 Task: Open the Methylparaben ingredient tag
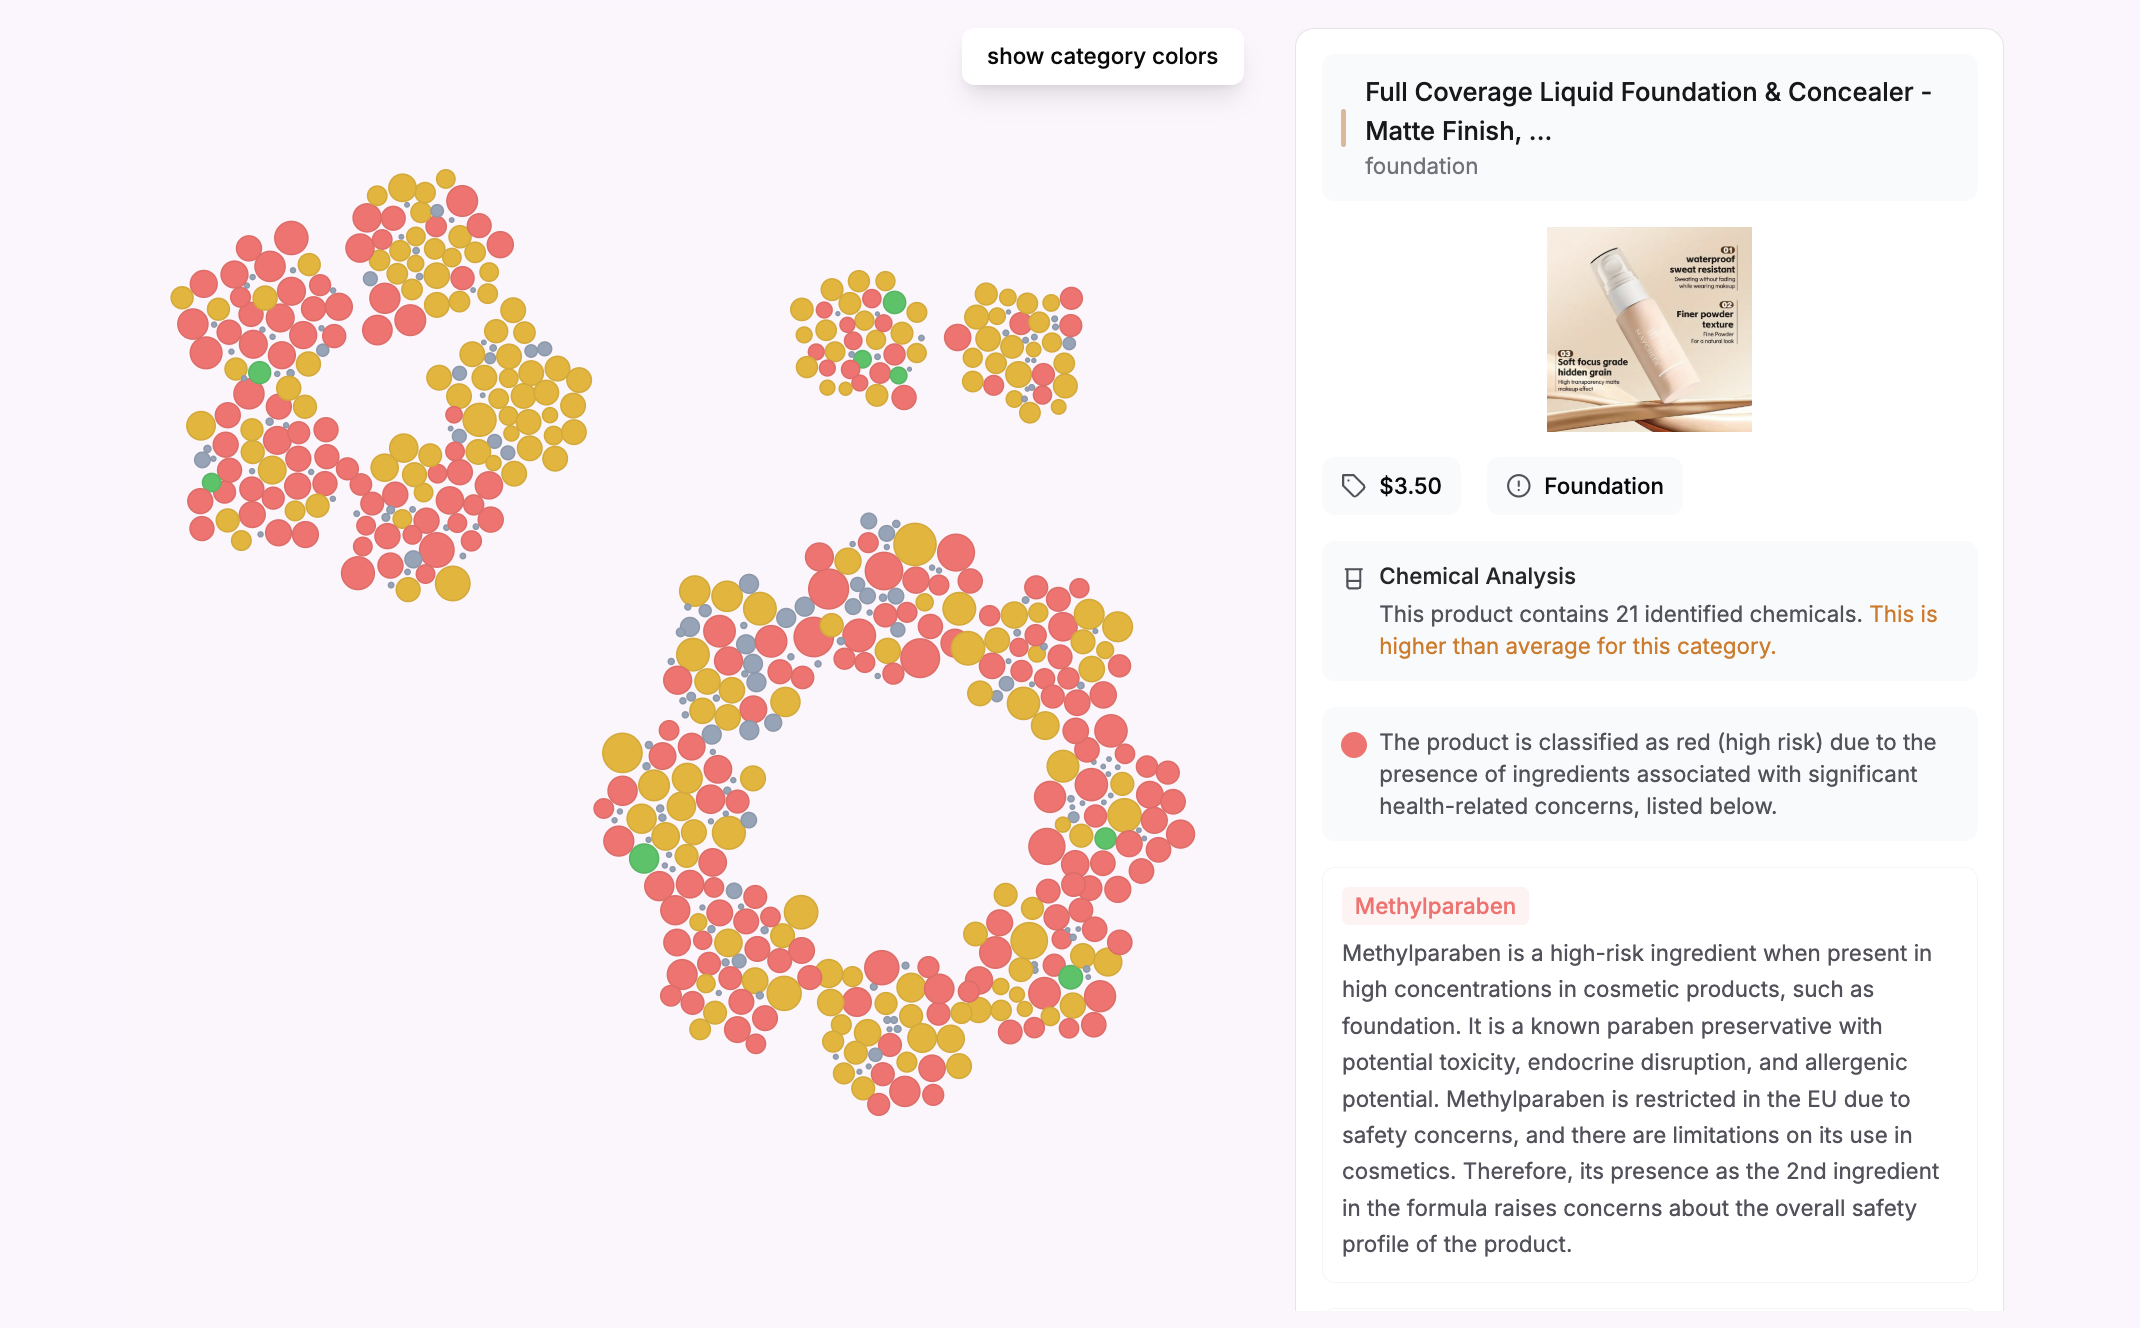pyautogui.click(x=1434, y=906)
